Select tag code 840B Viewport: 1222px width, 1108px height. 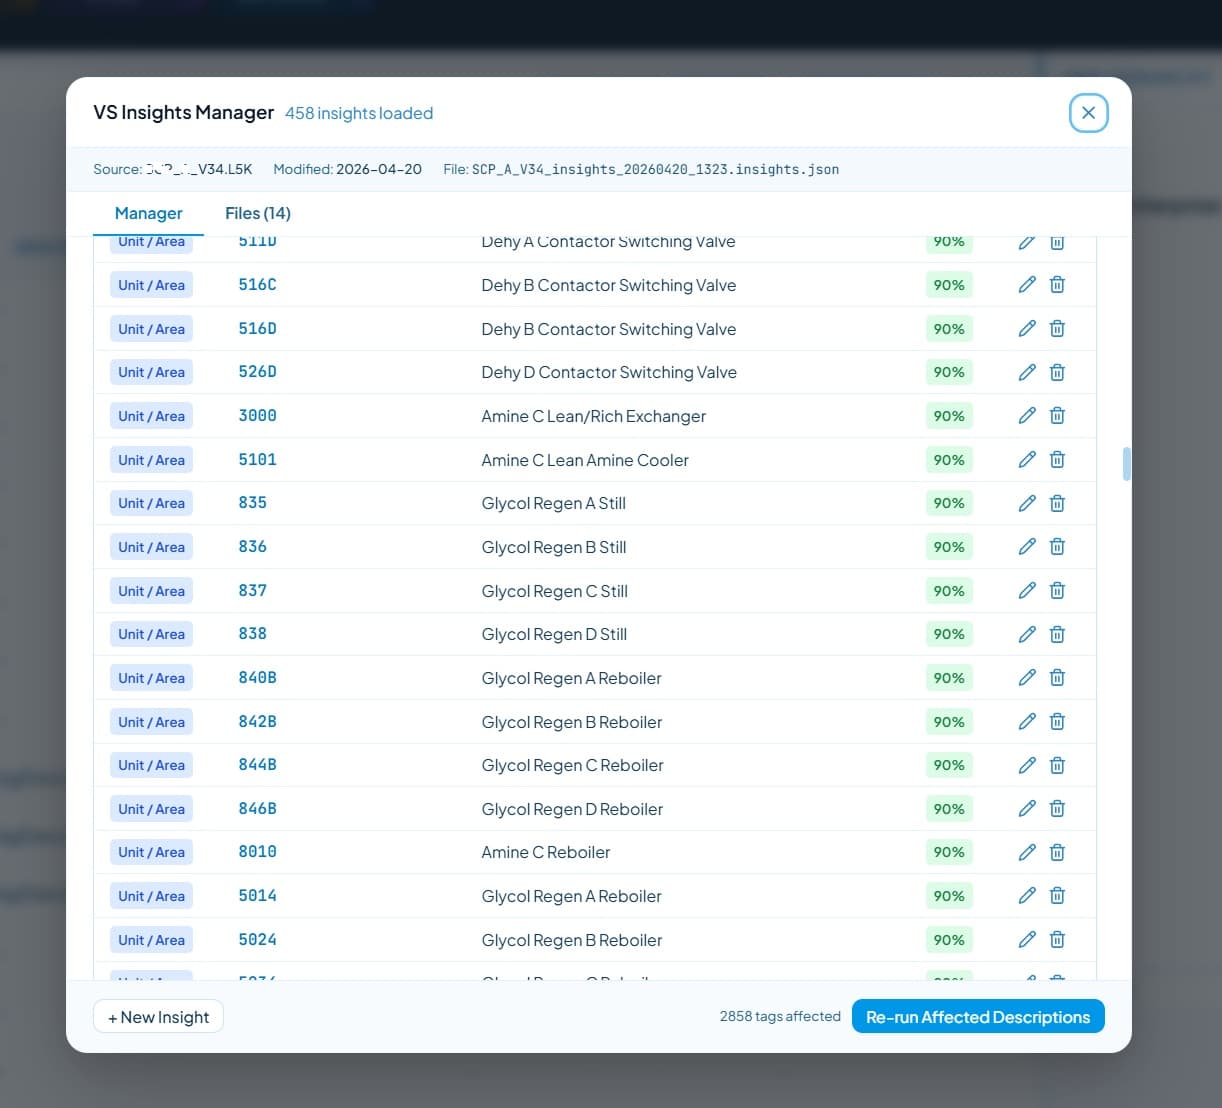(x=257, y=678)
